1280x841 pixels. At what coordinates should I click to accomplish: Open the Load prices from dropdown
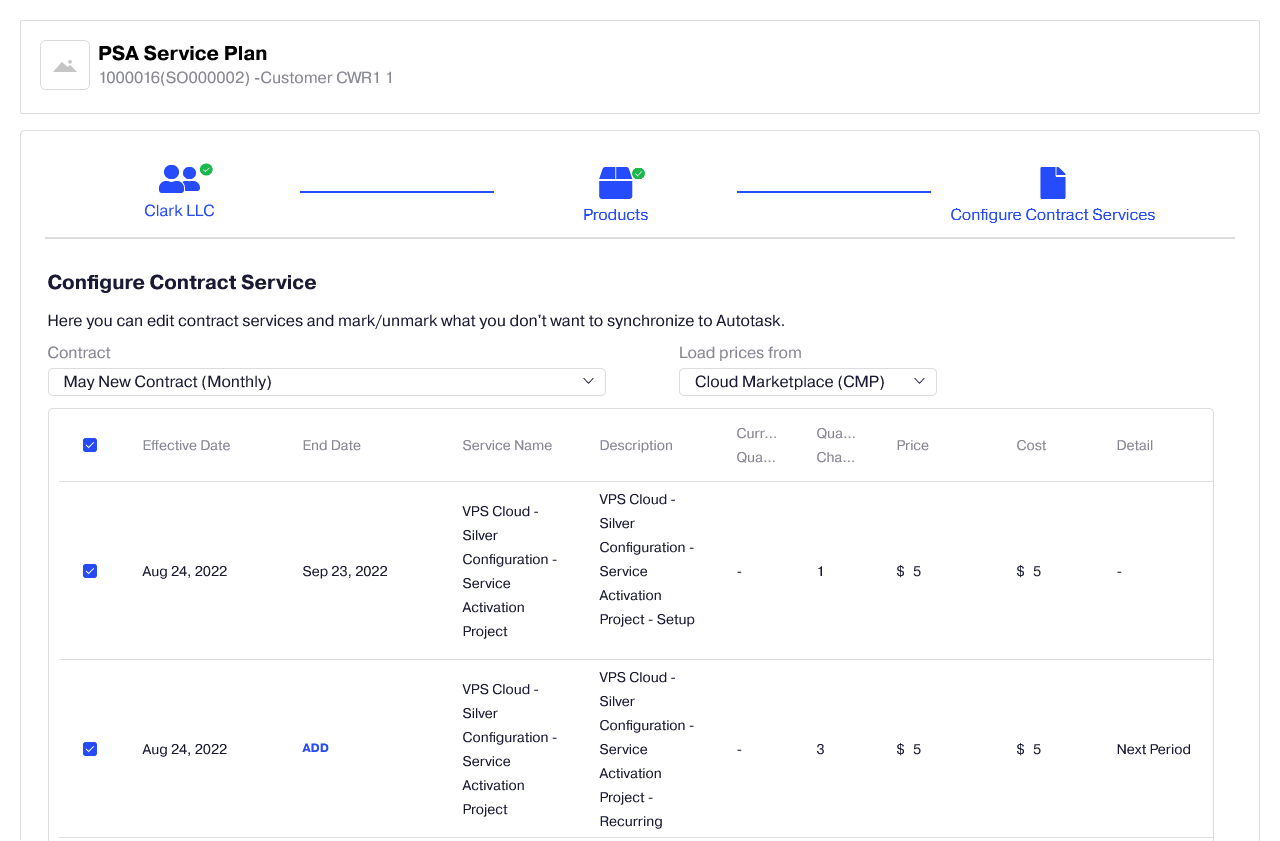tap(807, 381)
